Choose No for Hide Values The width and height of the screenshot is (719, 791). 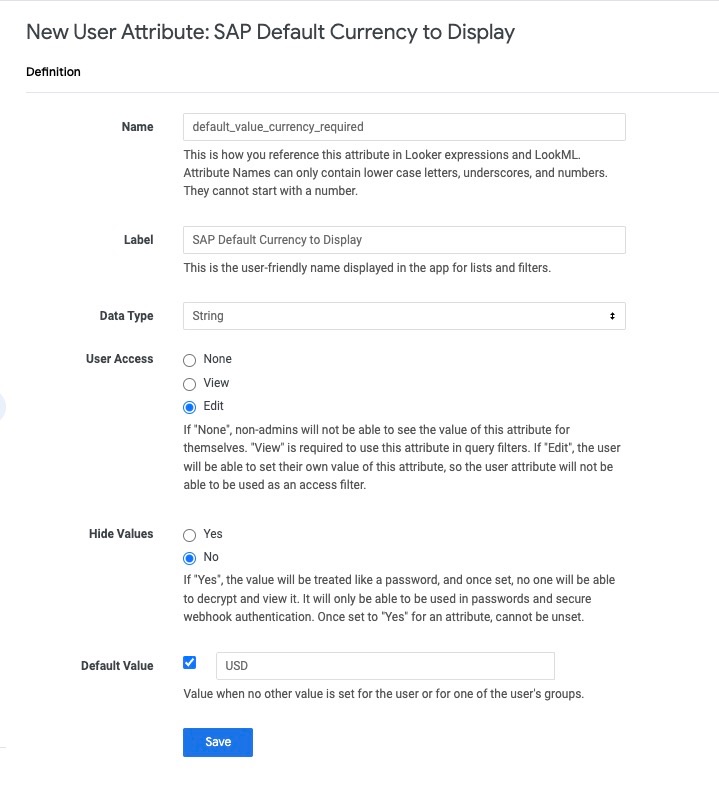click(x=189, y=558)
